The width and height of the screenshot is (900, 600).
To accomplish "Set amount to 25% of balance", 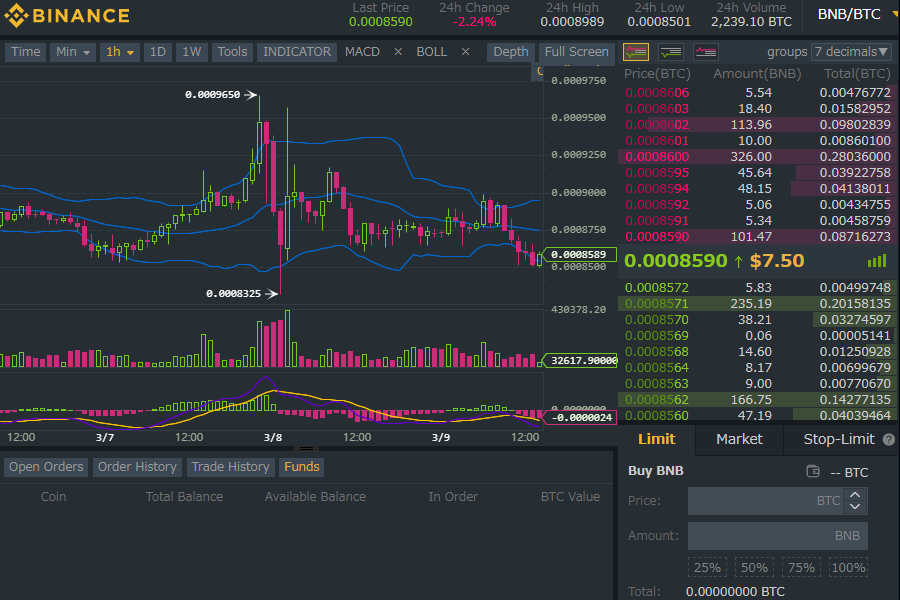I will tap(707, 567).
